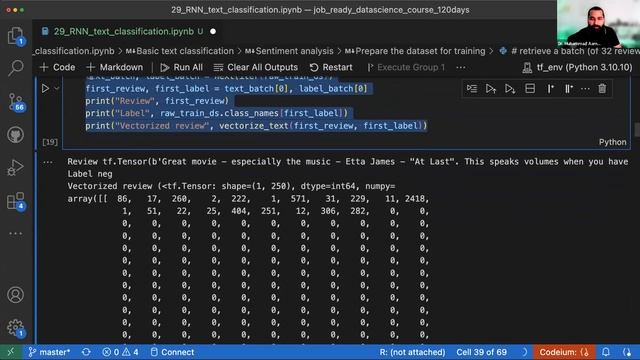Click presenter webcam thumbnail

[598, 23]
